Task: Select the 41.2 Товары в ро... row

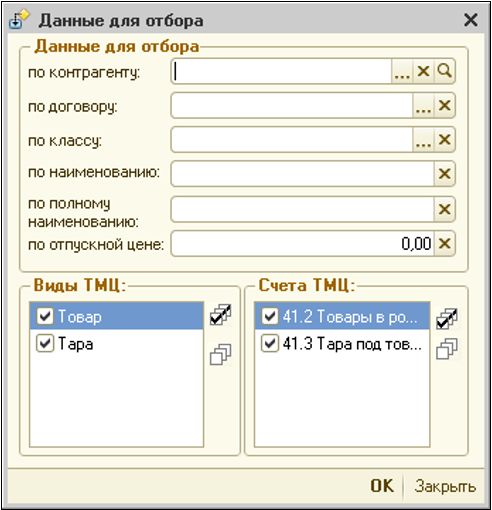Action: click(x=342, y=316)
